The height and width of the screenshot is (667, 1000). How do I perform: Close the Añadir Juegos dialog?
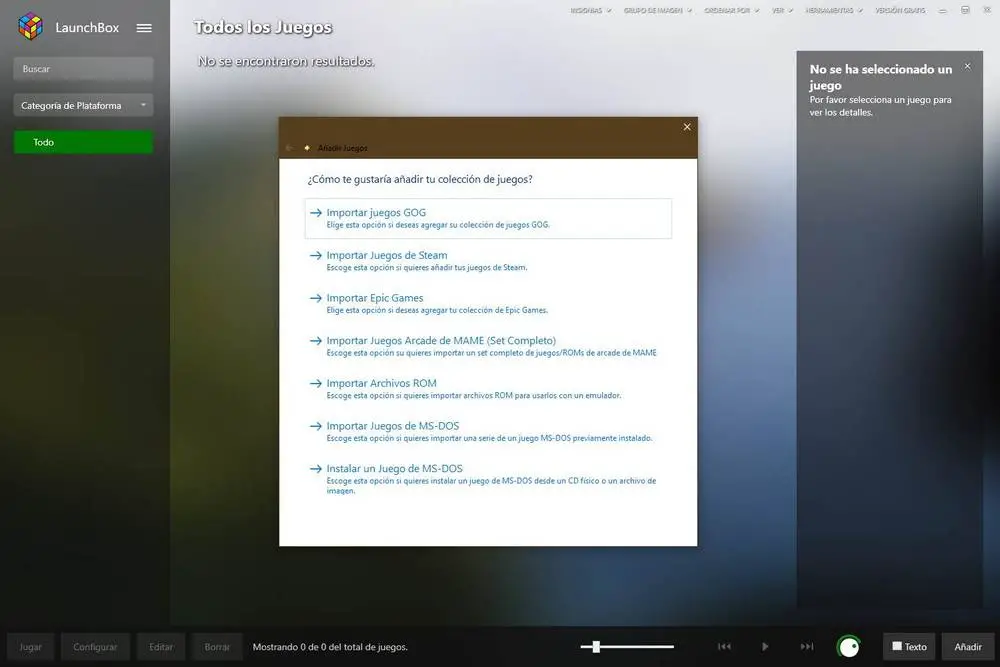[687, 127]
